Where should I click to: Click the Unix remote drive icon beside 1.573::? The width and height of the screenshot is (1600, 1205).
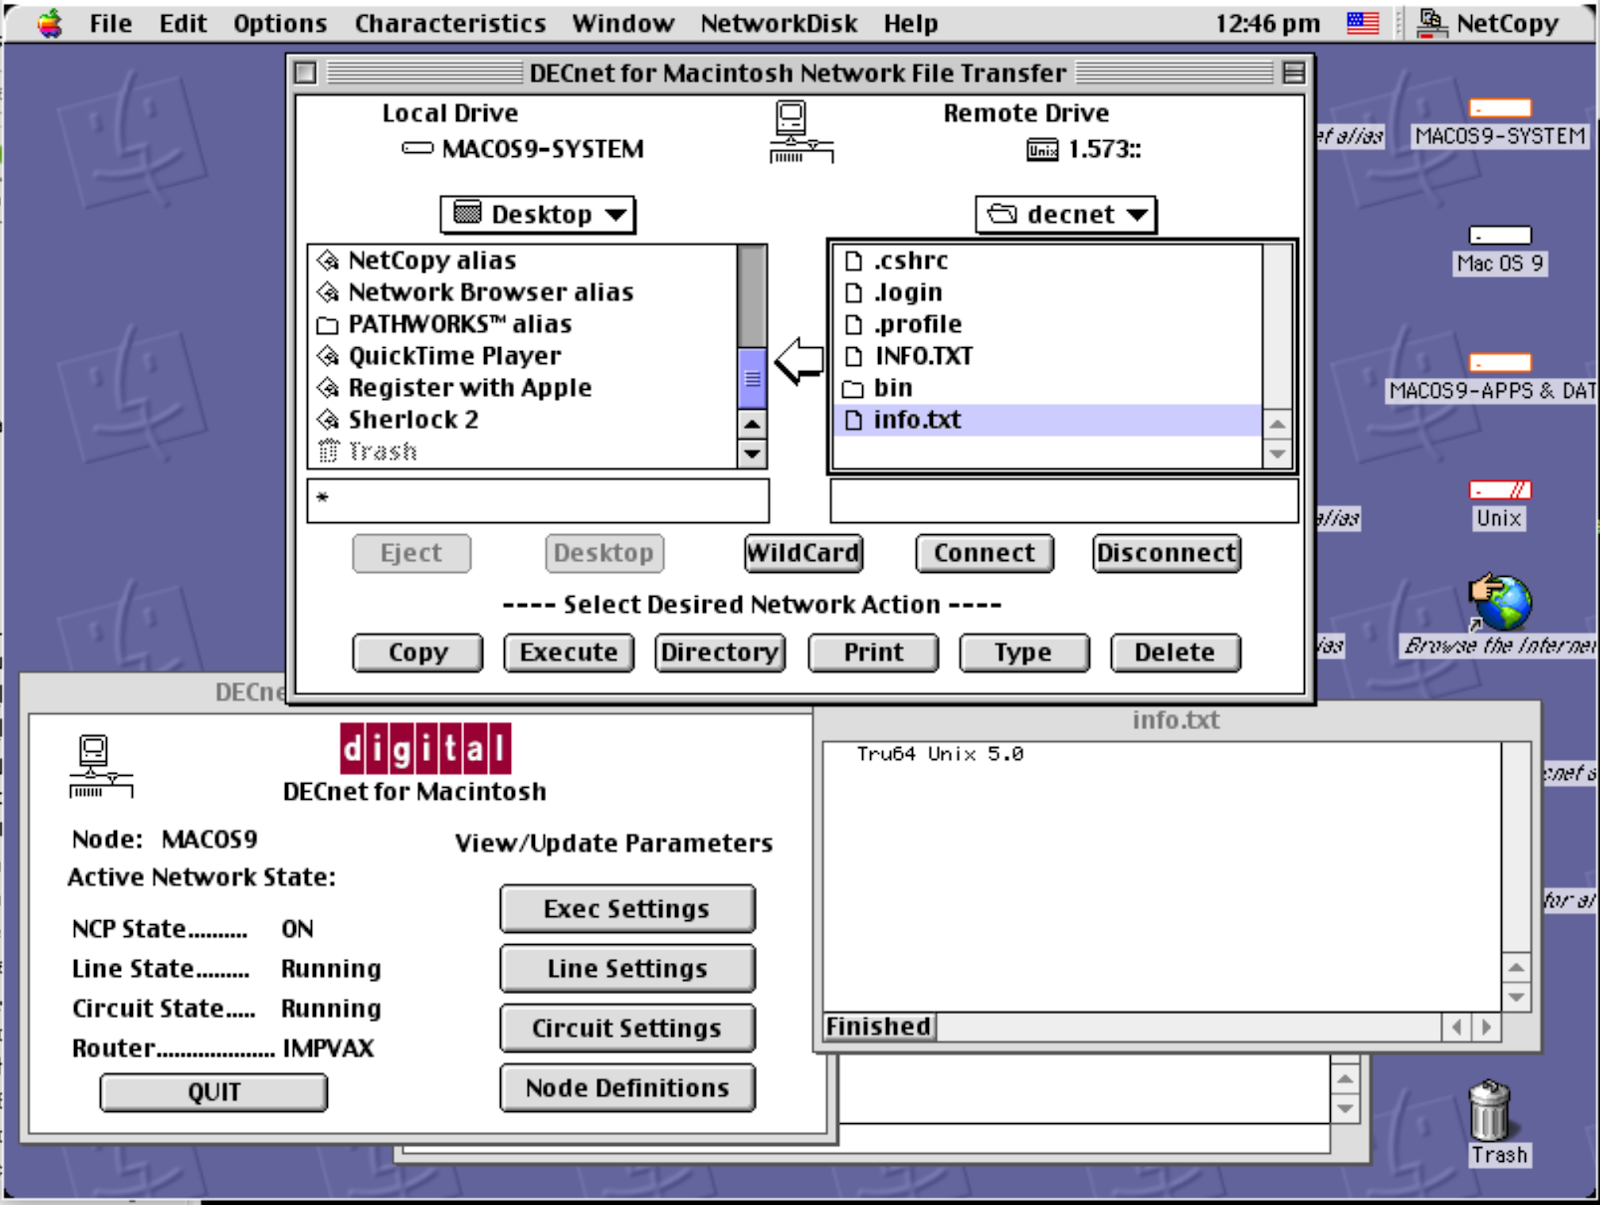(1042, 149)
